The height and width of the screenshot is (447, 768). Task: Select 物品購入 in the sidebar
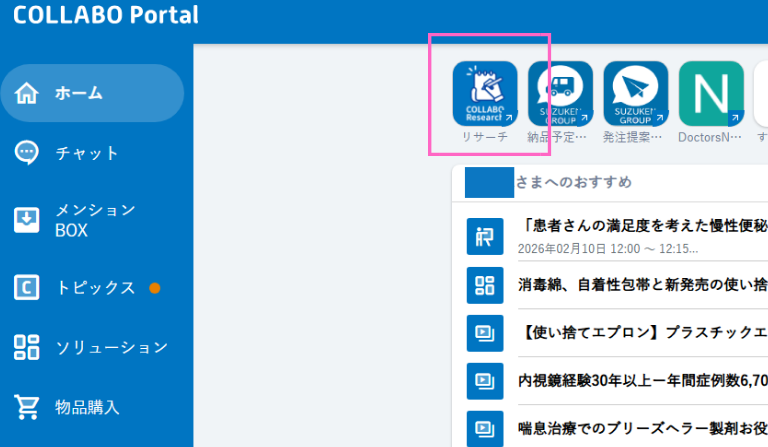coord(87,407)
